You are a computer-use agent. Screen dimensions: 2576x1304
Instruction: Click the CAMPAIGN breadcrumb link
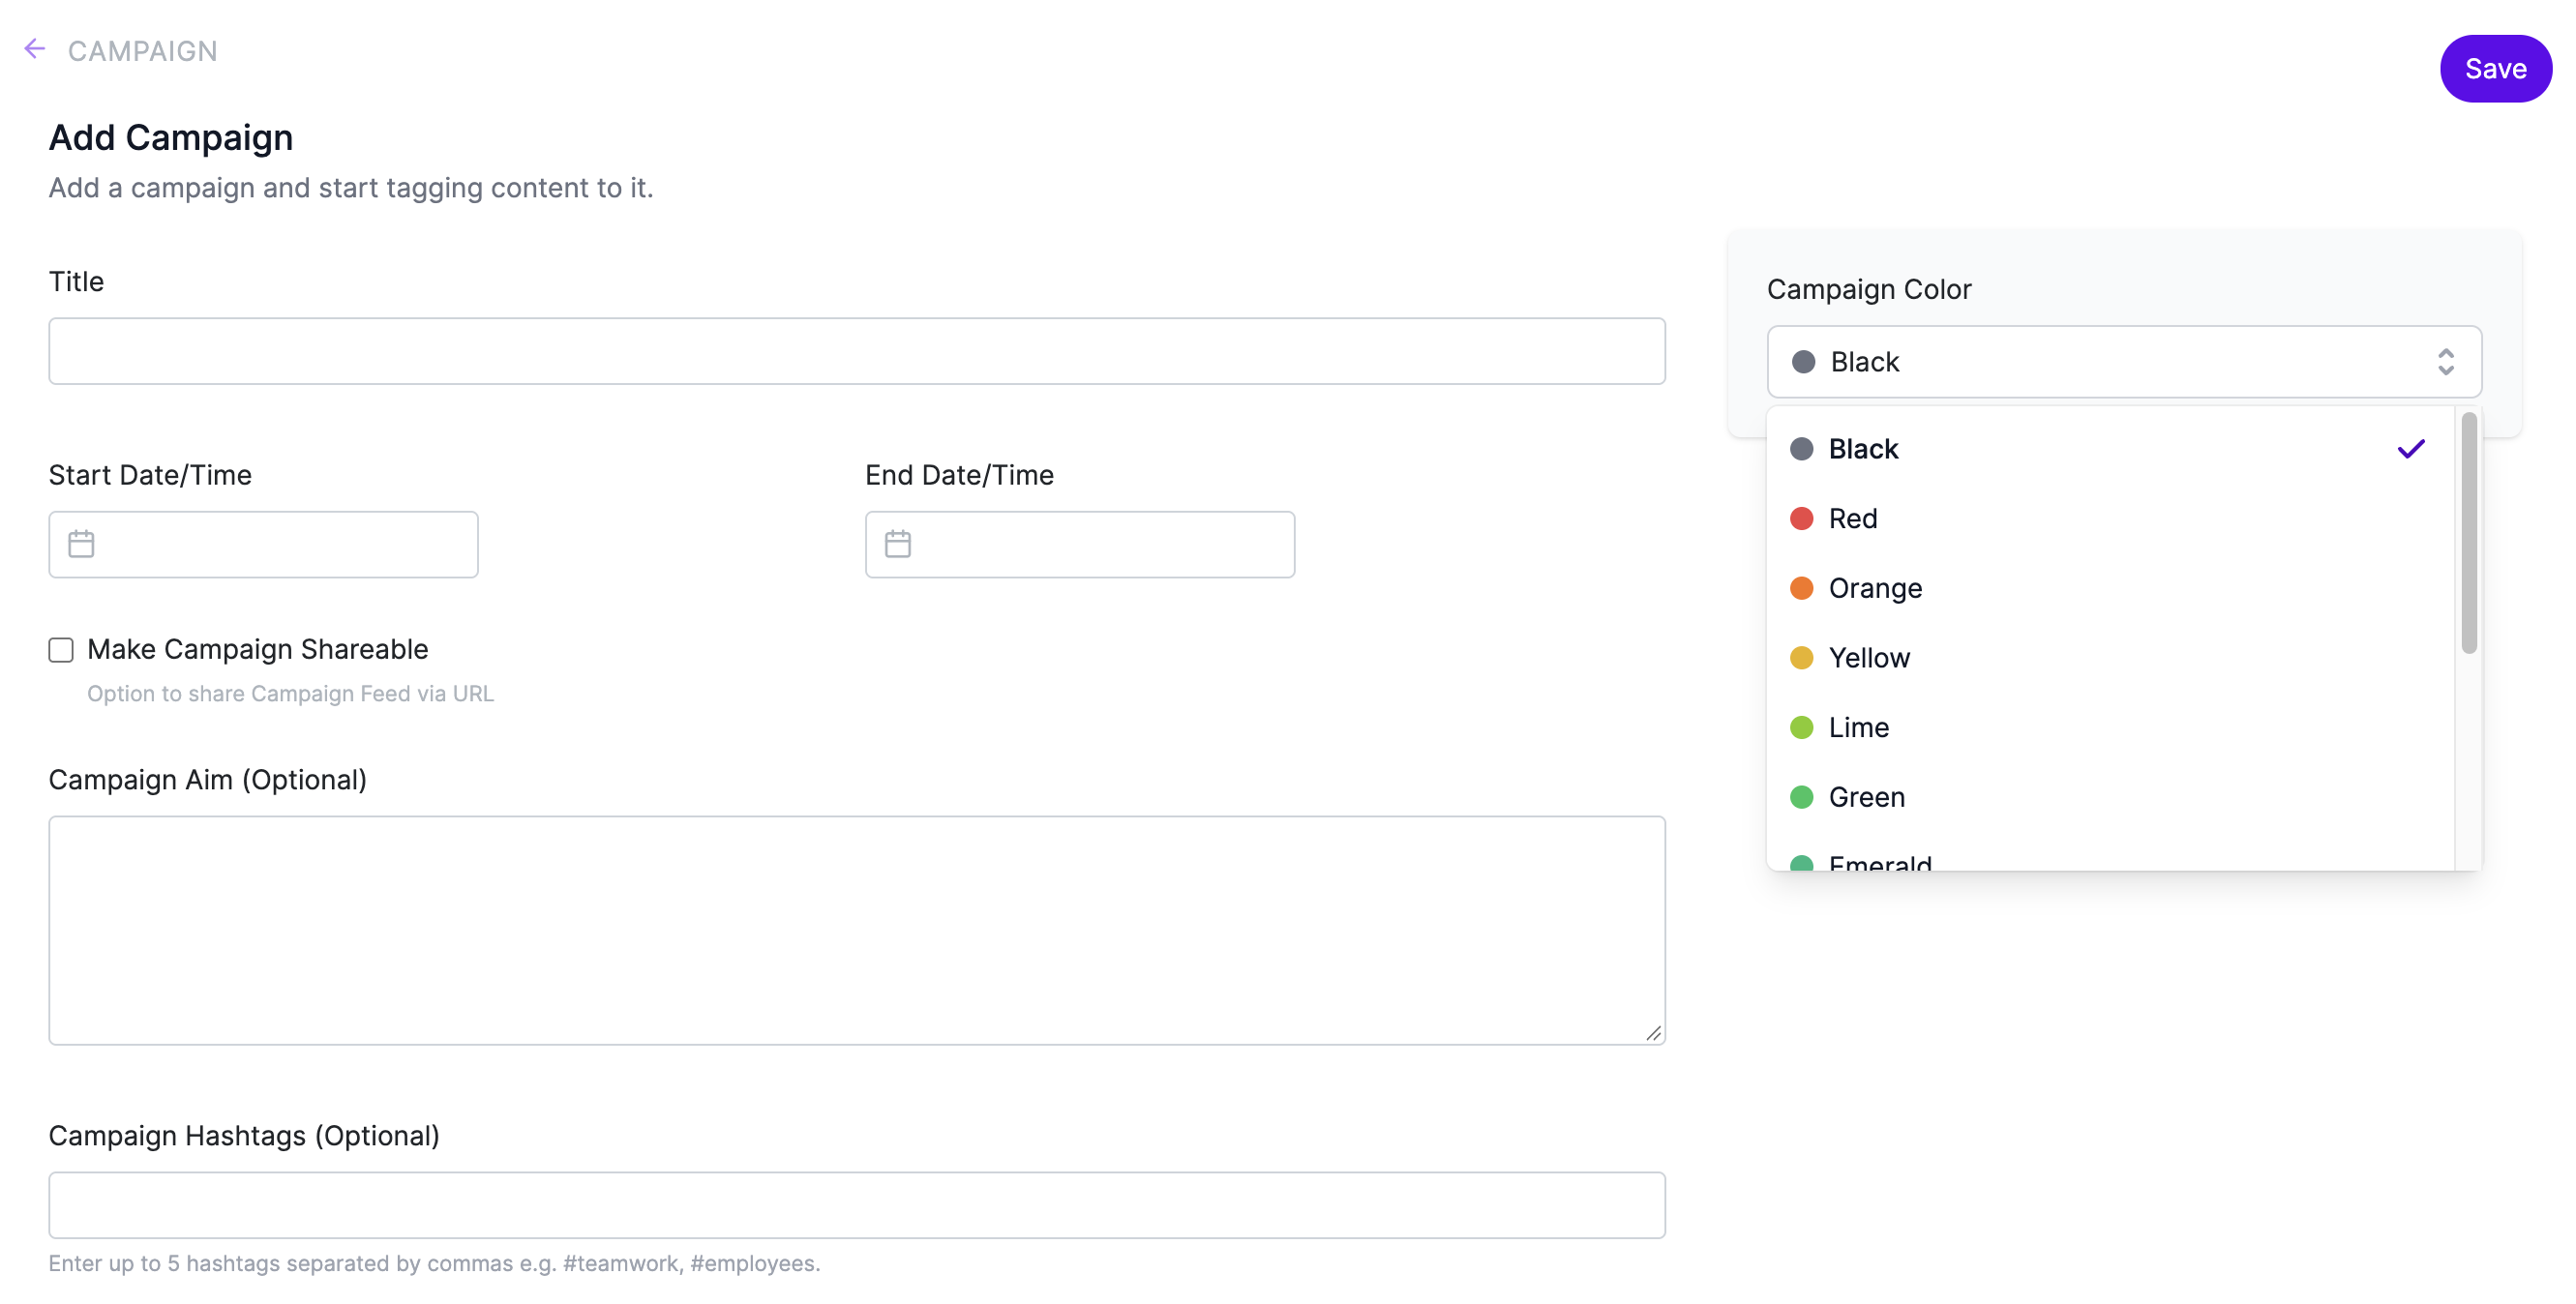[x=143, y=51]
